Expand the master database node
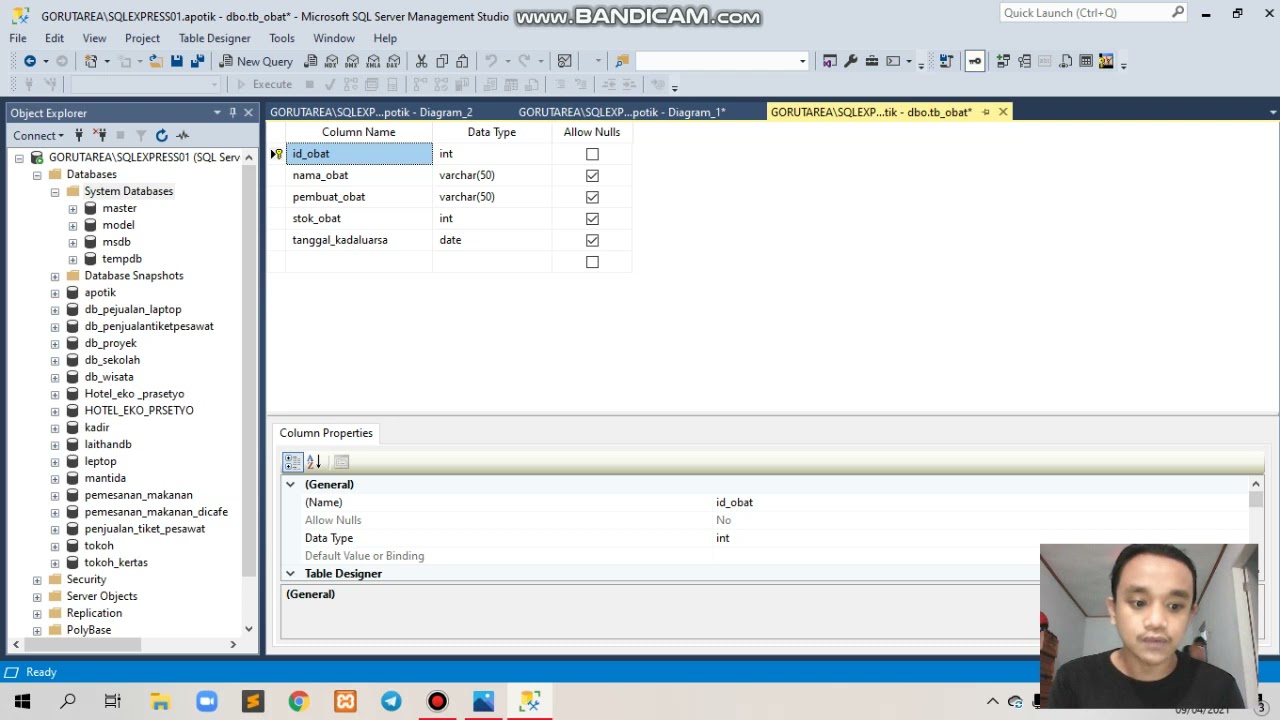This screenshot has width=1280, height=720. (x=73, y=208)
